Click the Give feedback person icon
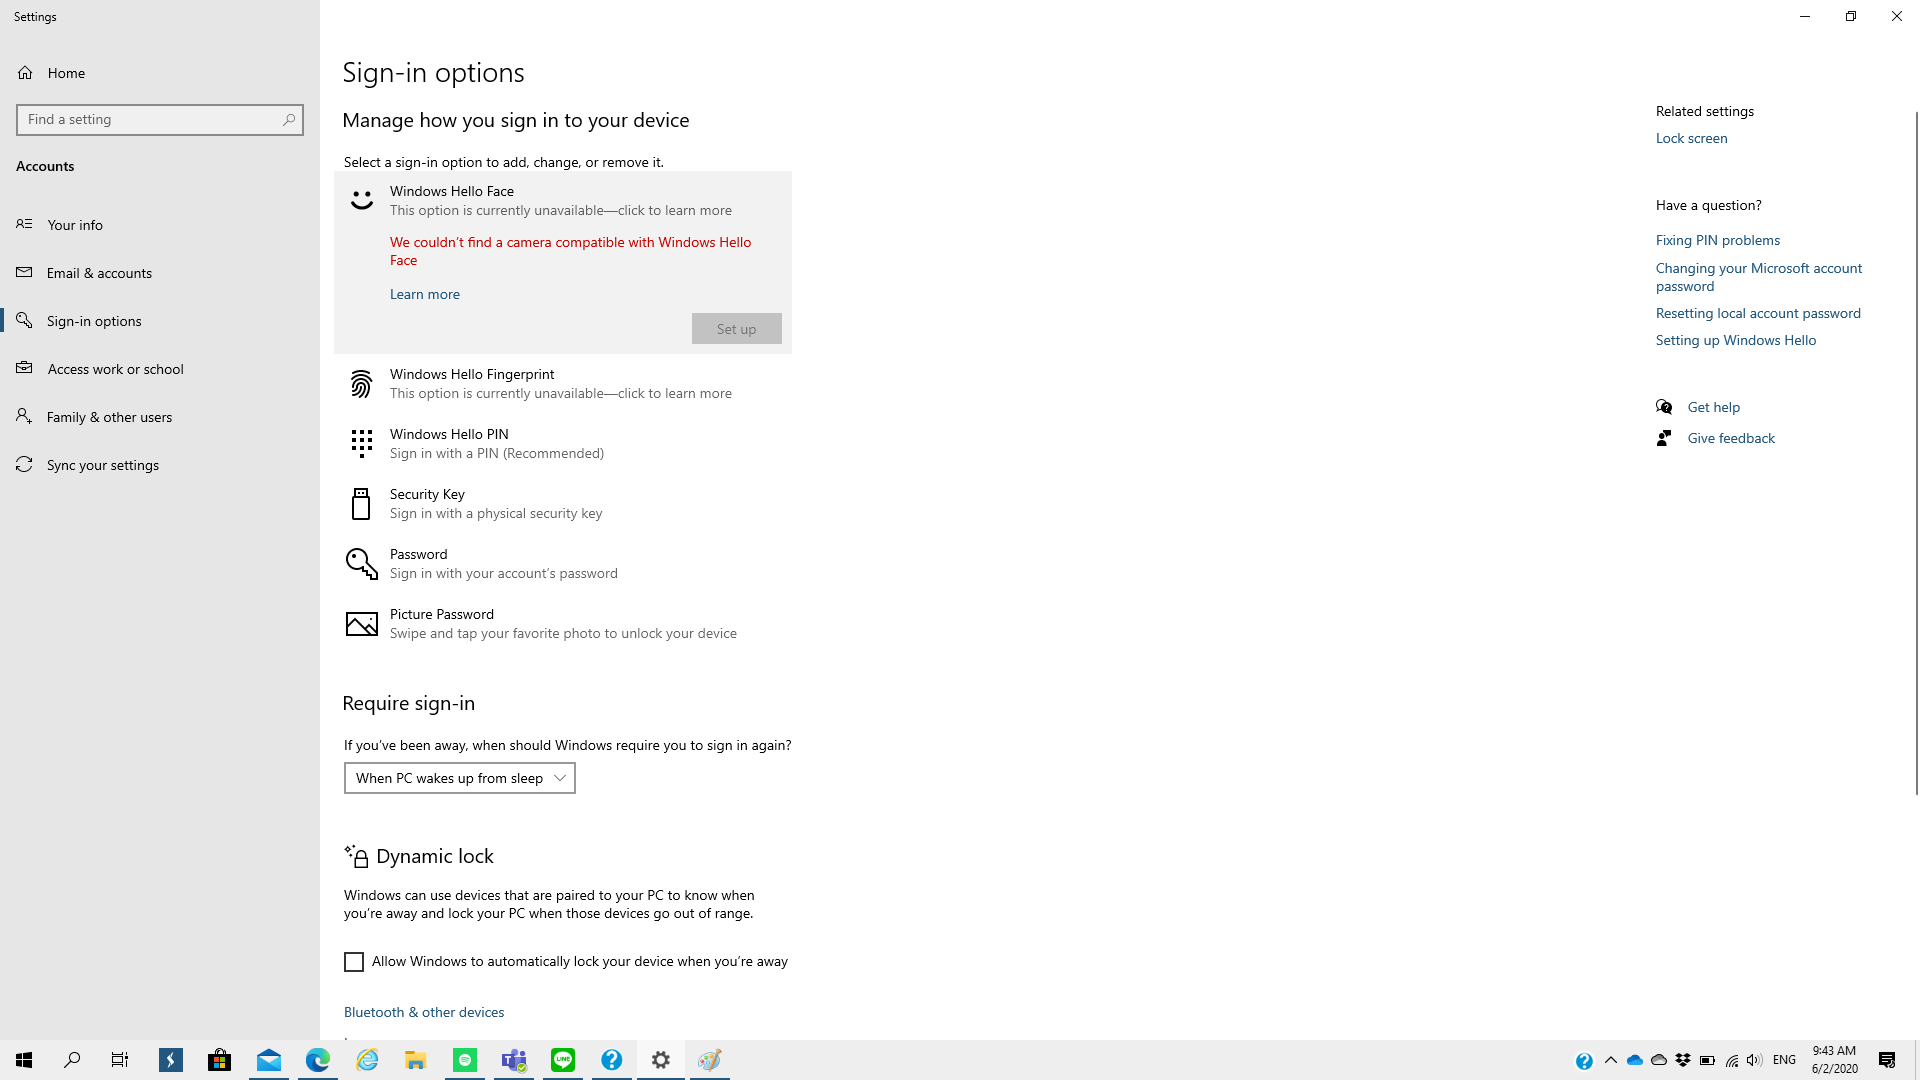Screen dimensions: 1920x1080 tap(1664, 438)
